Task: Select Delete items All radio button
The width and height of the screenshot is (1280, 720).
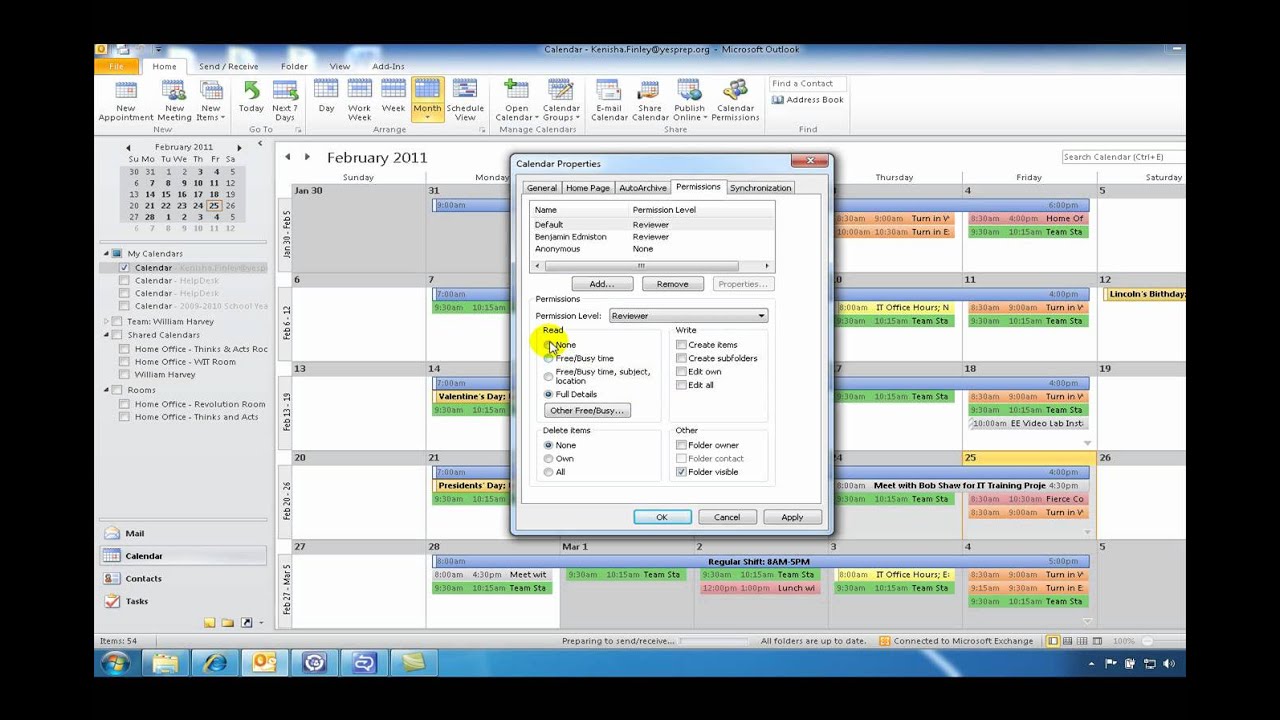Action: point(548,472)
